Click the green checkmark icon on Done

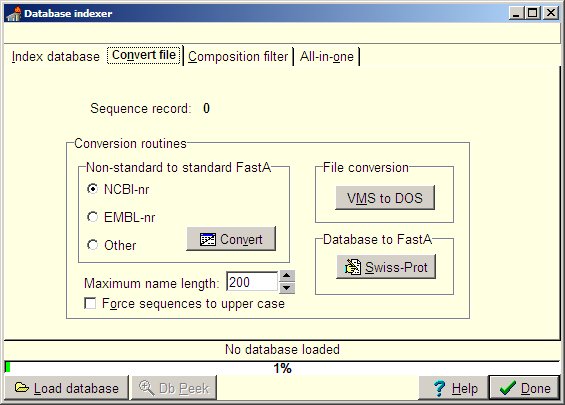point(508,388)
